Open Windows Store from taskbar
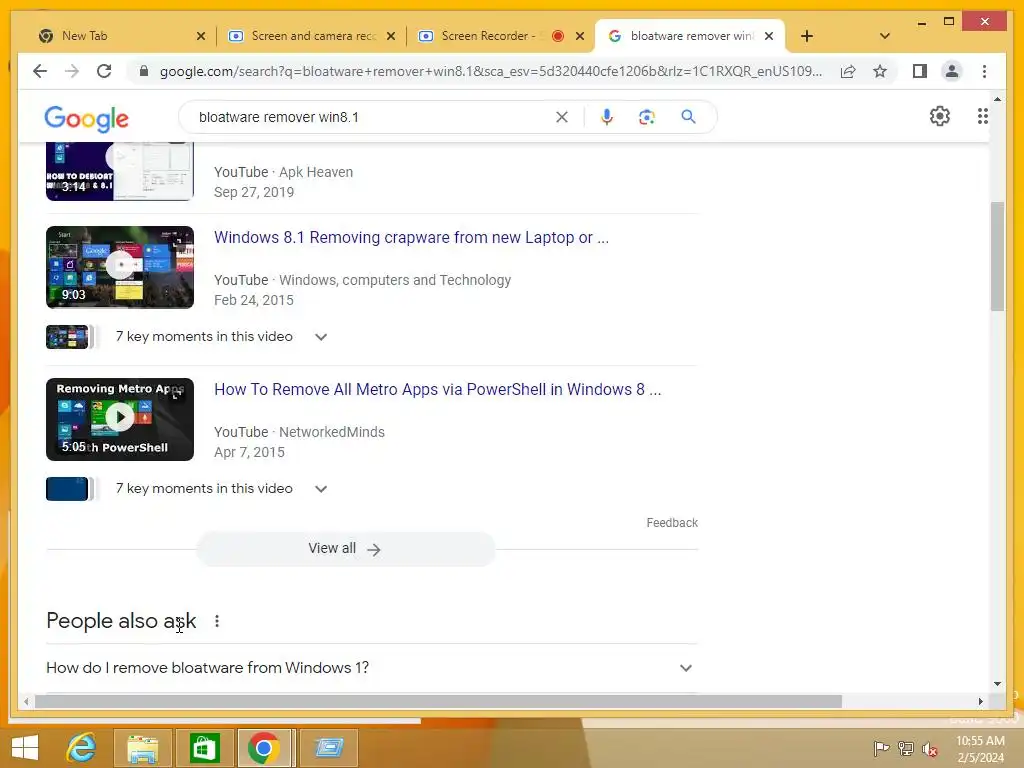The width and height of the screenshot is (1024, 768). [x=204, y=748]
